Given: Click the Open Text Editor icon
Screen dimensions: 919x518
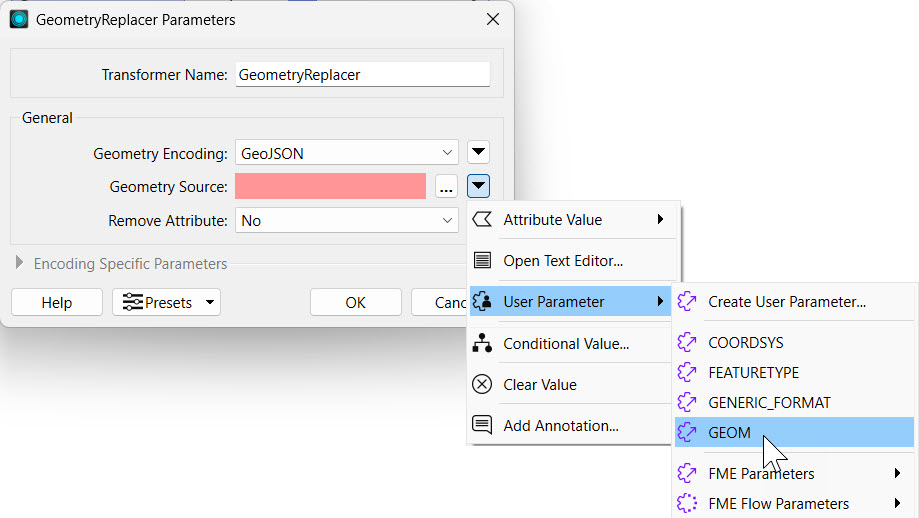Looking at the screenshot, I should click(x=482, y=261).
